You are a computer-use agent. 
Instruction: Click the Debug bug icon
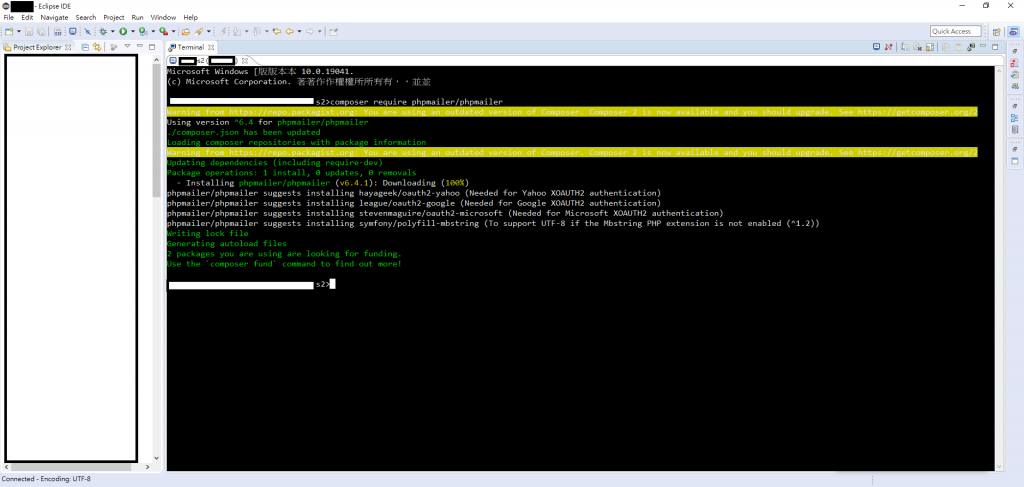102,31
